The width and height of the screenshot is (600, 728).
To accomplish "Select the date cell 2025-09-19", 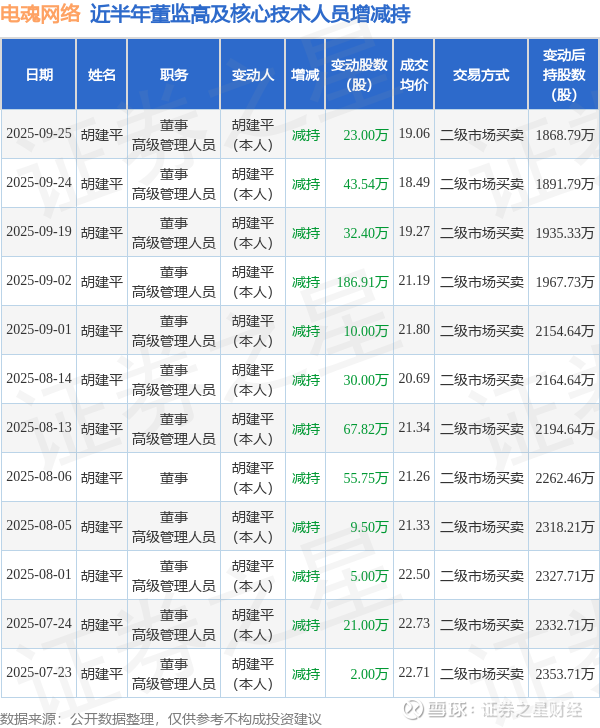I will 39,232.
